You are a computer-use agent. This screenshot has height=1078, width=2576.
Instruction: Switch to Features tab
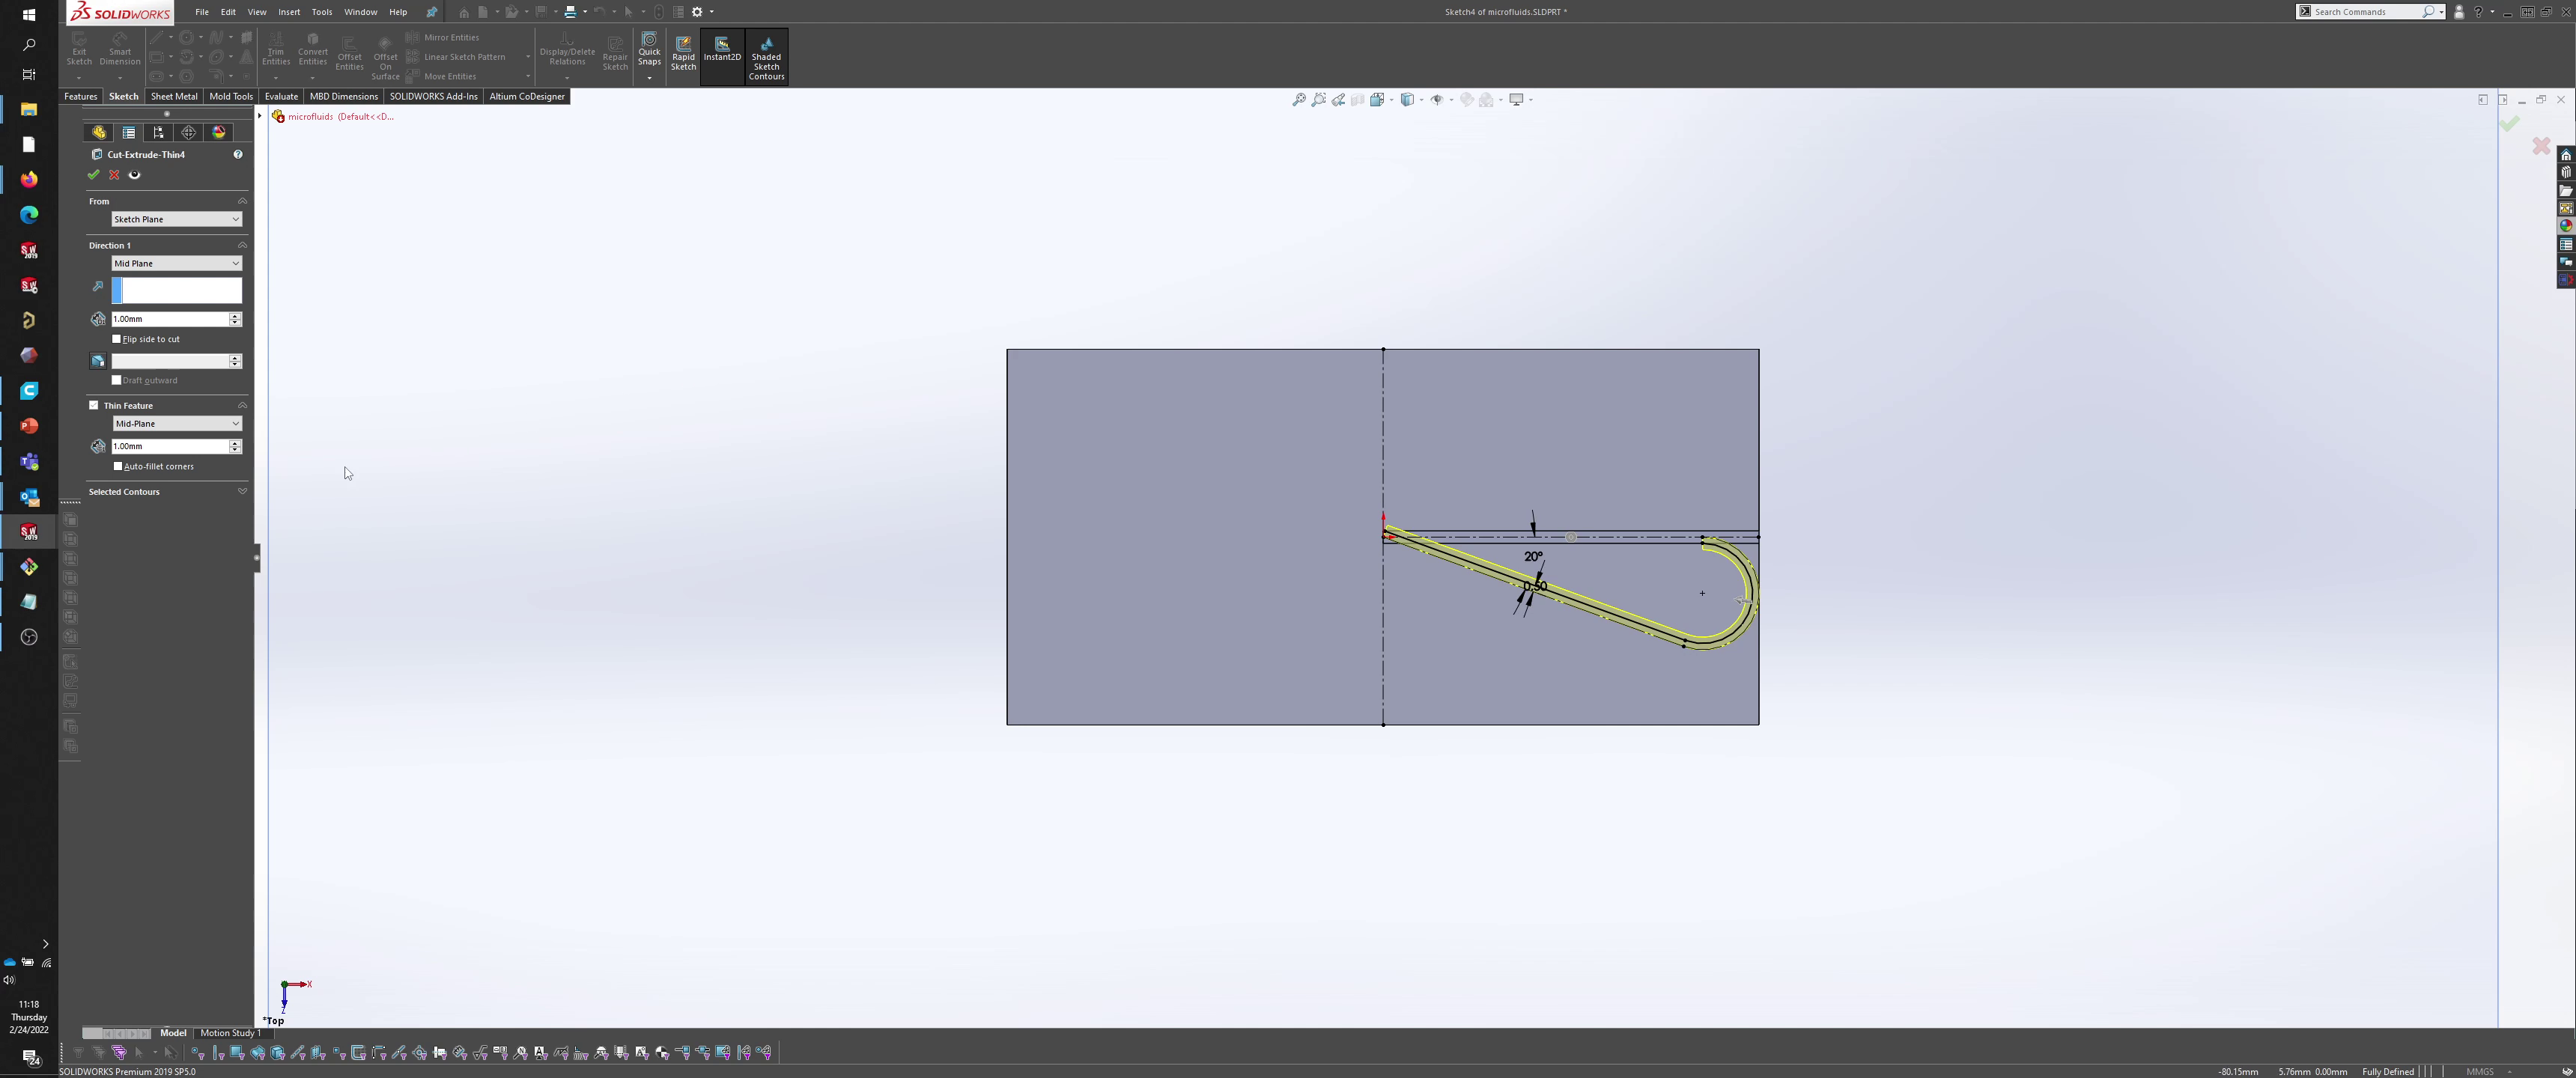click(x=80, y=96)
